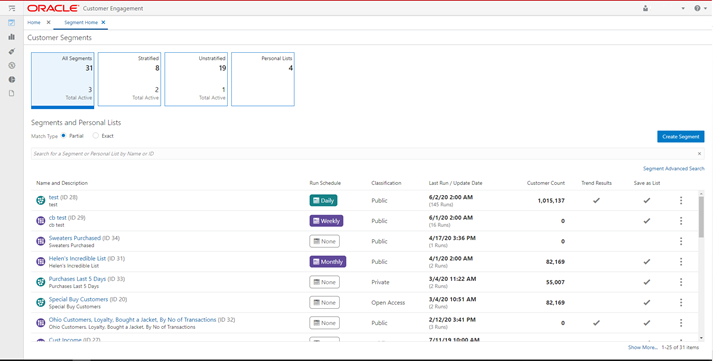Click the Create Segment button
Image resolution: width=713 pixels, height=363 pixels.
point(681,136)
